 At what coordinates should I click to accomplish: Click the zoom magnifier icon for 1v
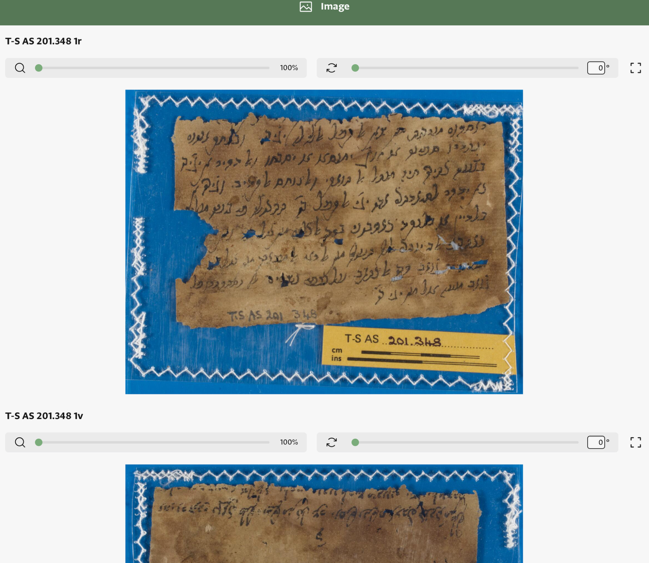point(20,443)
